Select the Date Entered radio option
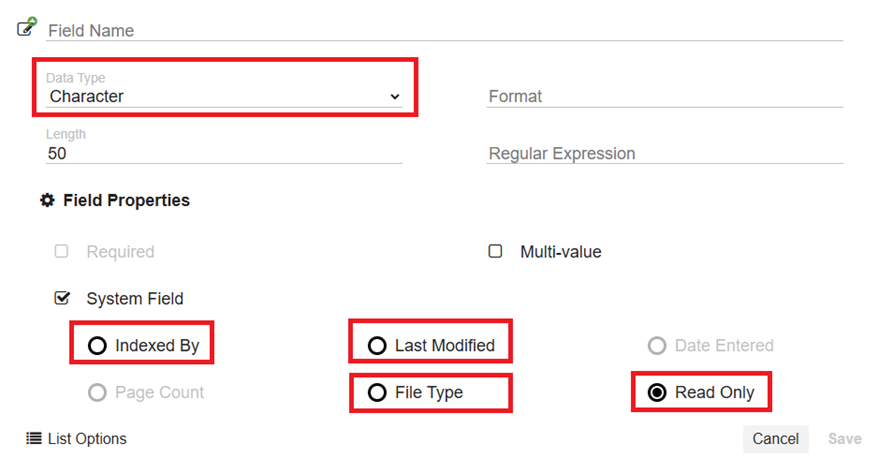 (x=657, y=345)
